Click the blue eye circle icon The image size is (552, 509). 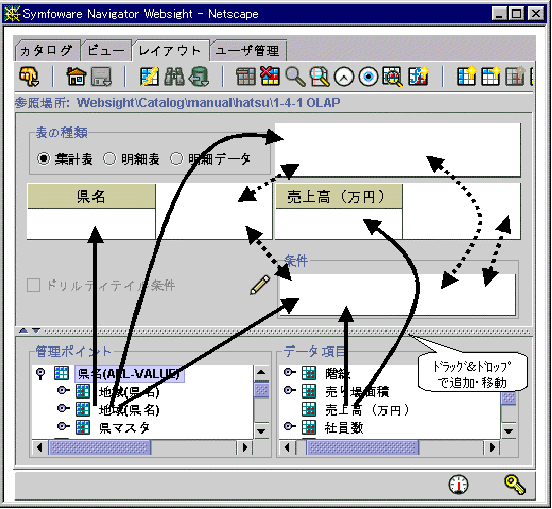point(369,76)
